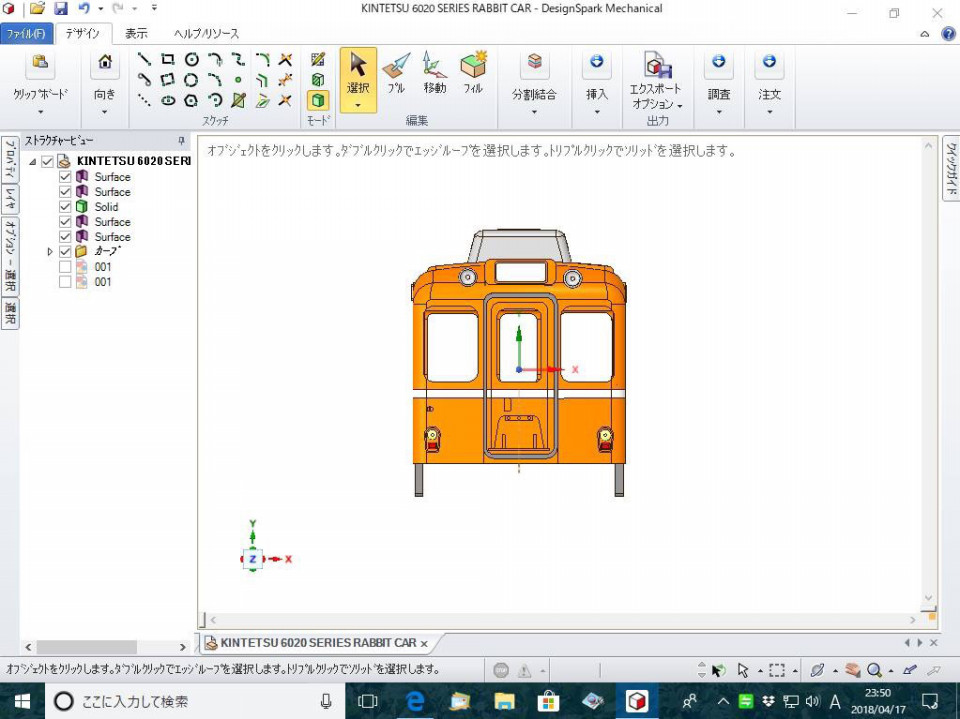Uncheck the second Surface checkbox
This screenshot has width=960, height=719.
point(65,192)
